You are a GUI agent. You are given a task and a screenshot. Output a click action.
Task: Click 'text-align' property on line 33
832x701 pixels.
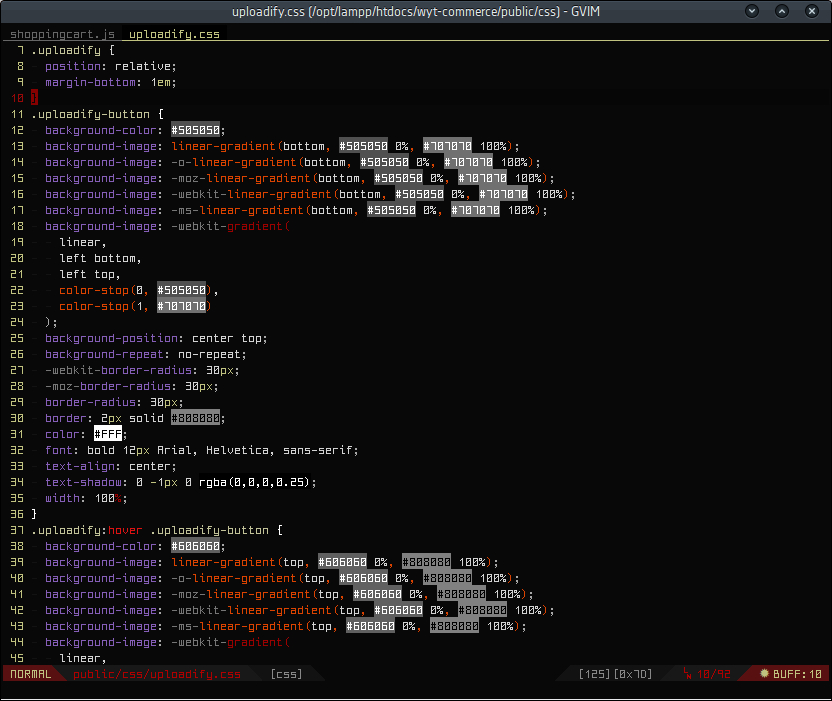(x=80, y=466)
